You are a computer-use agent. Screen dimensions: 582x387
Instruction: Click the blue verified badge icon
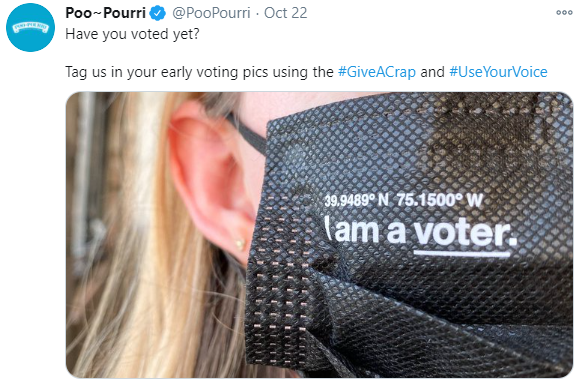click(158, 13)
